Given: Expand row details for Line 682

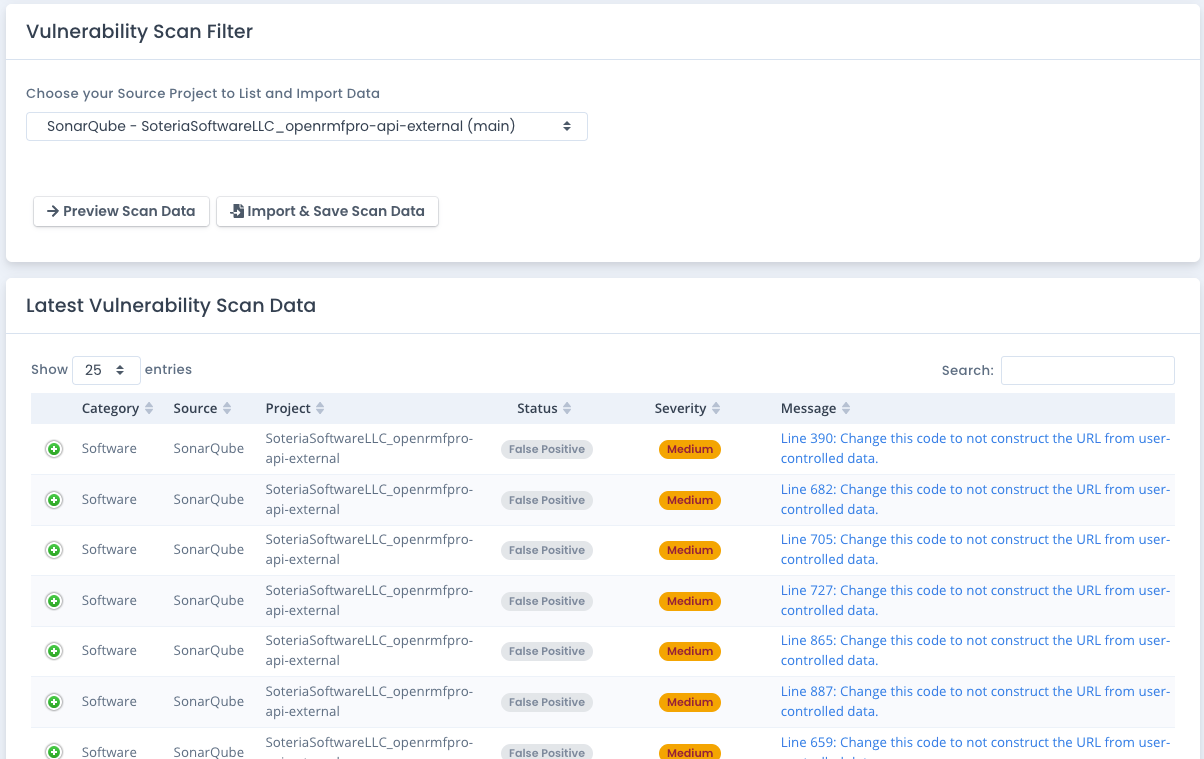Looking at the screenshot, I should tap(54, 499).
